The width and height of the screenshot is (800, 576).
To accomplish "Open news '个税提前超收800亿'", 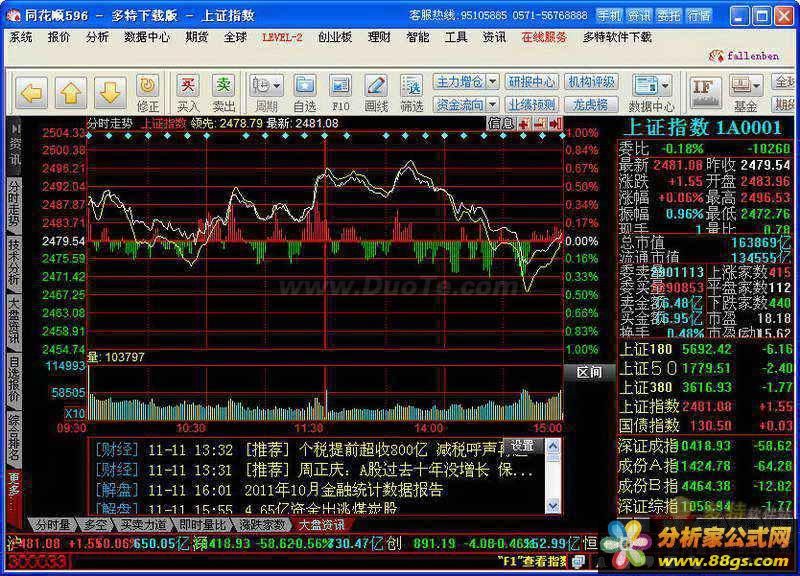I will 363,450.
